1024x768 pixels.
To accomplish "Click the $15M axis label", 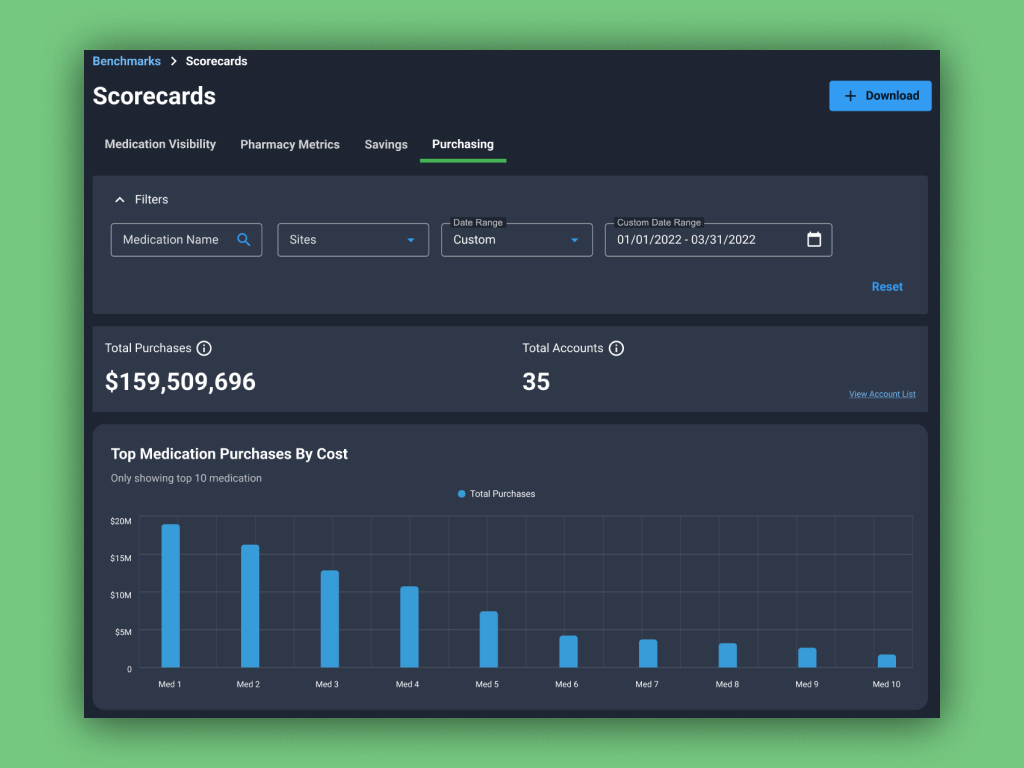I will (x=121, y=558).
